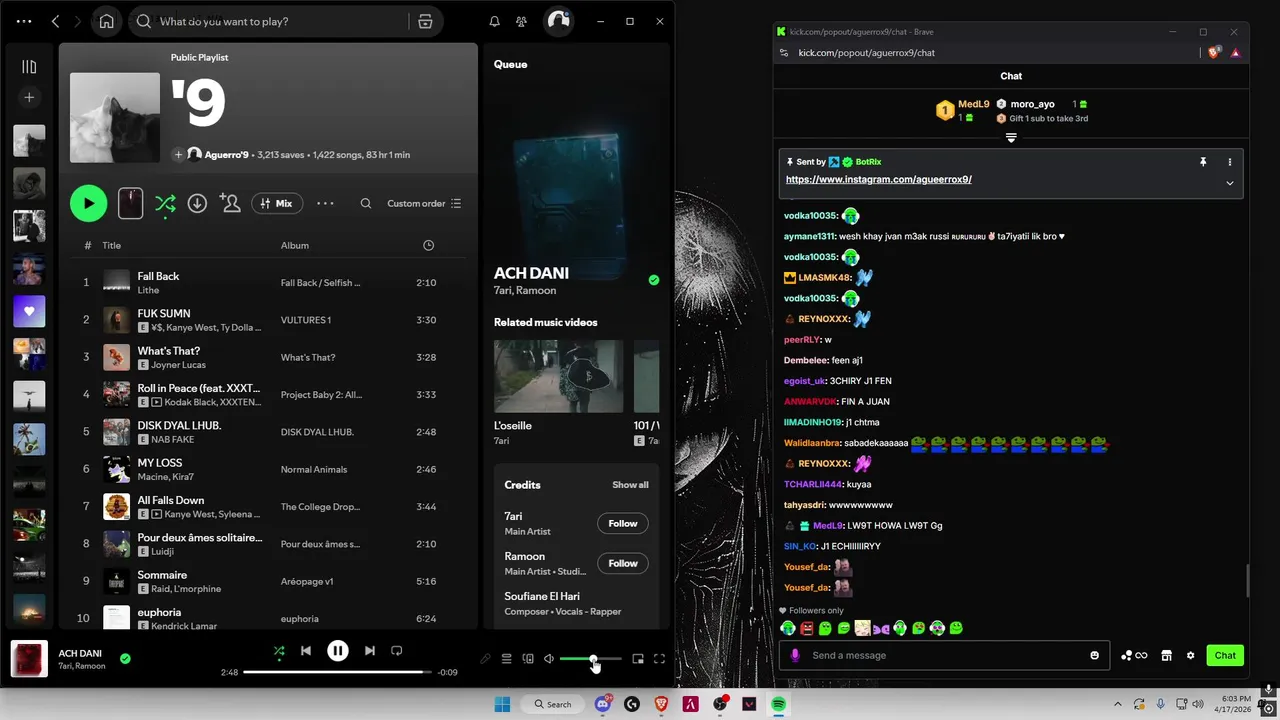Open the playlist's three-dot more options
The image size is (1280, 720).
tap(325, 203)
